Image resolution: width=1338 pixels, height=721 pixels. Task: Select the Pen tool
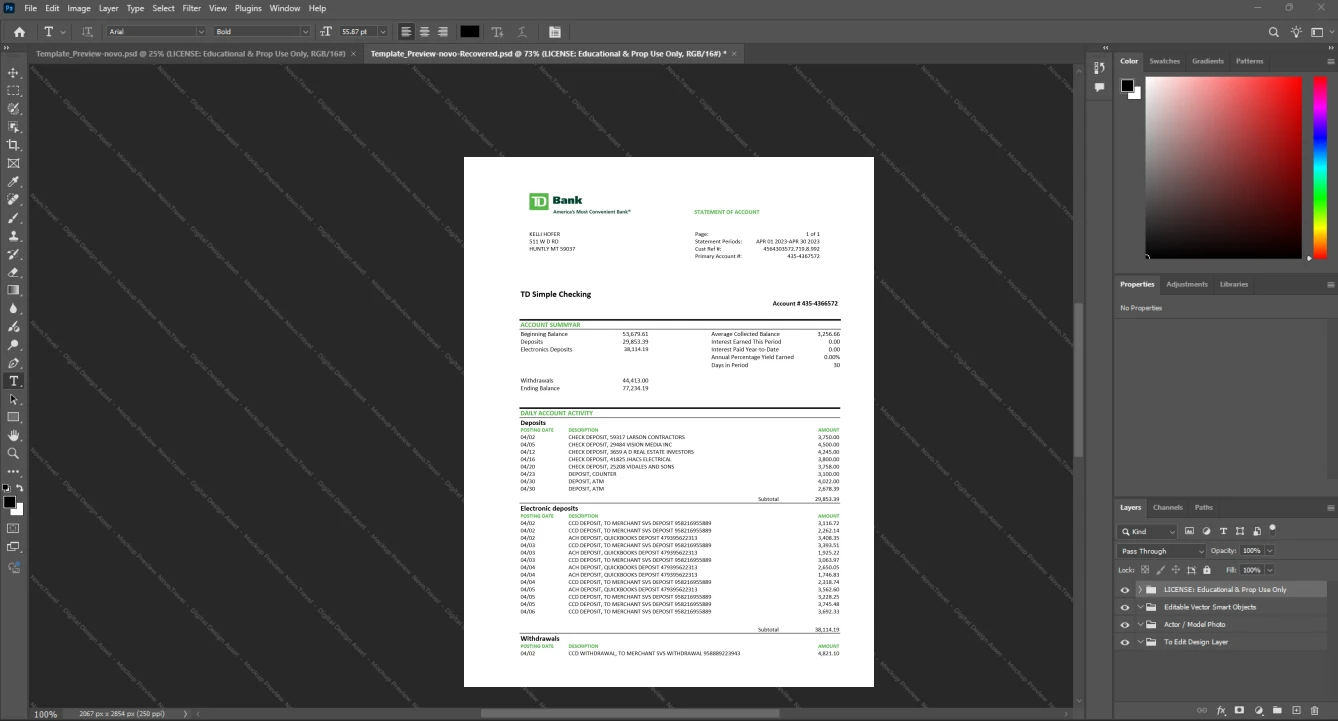(13, 363)
